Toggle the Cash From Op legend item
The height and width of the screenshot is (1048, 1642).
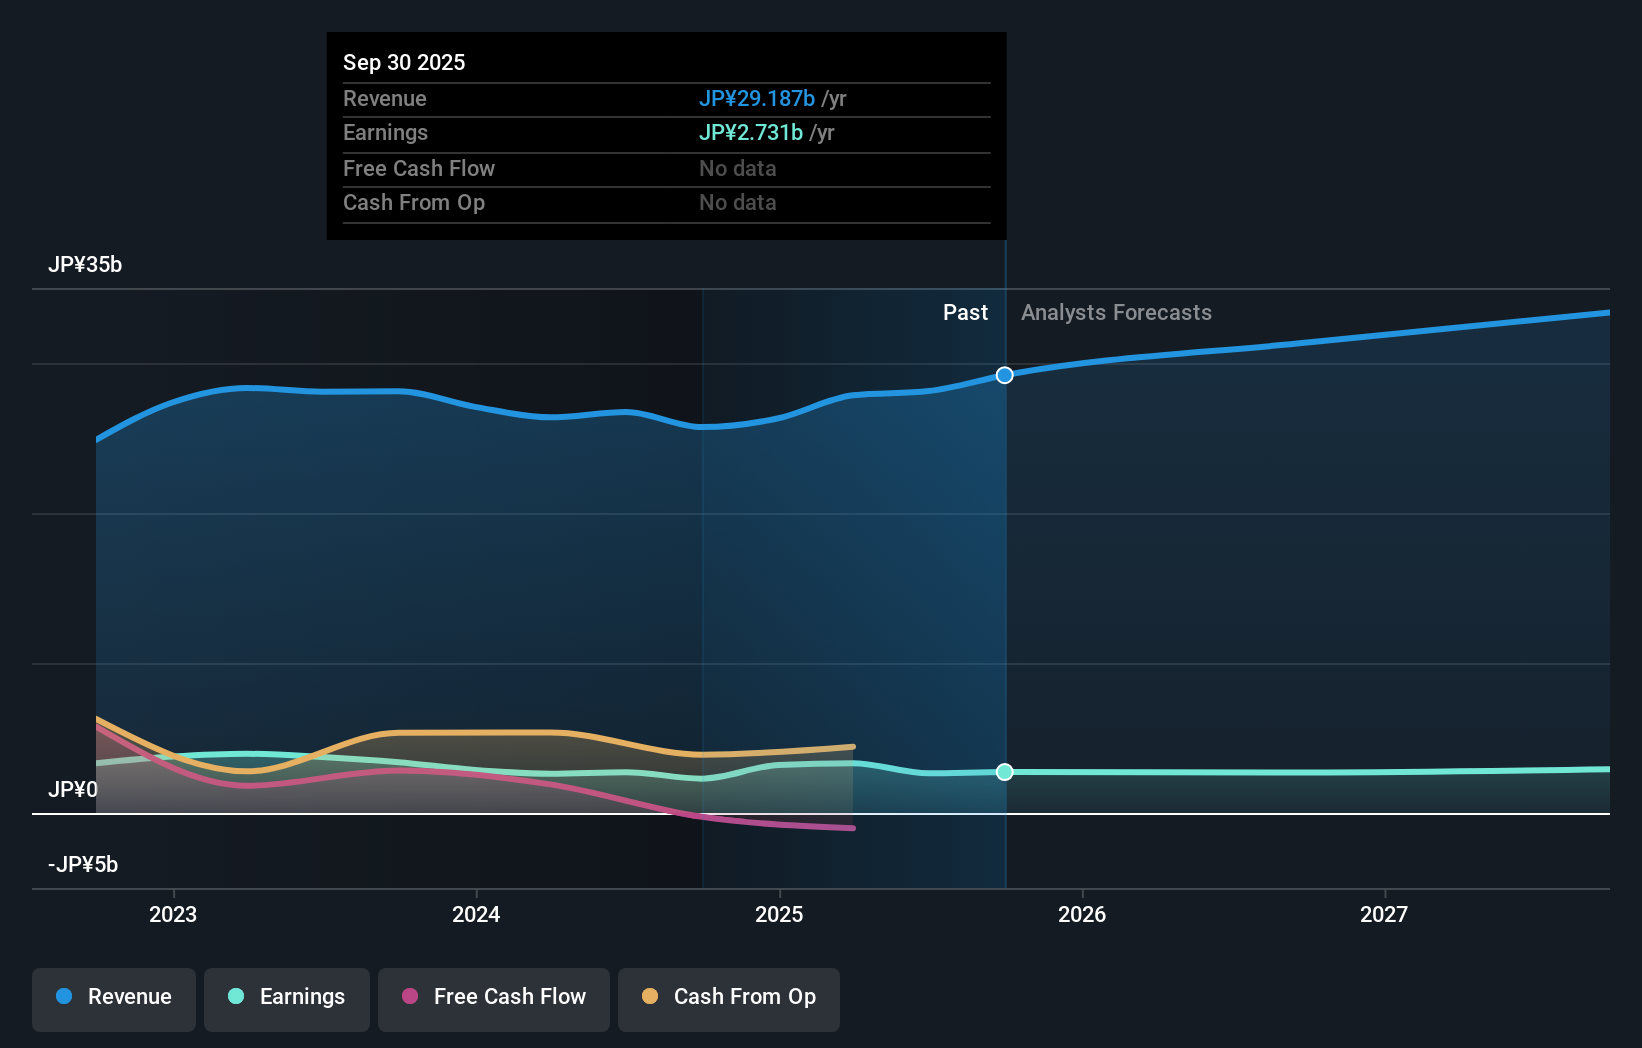tap(728, 997)
